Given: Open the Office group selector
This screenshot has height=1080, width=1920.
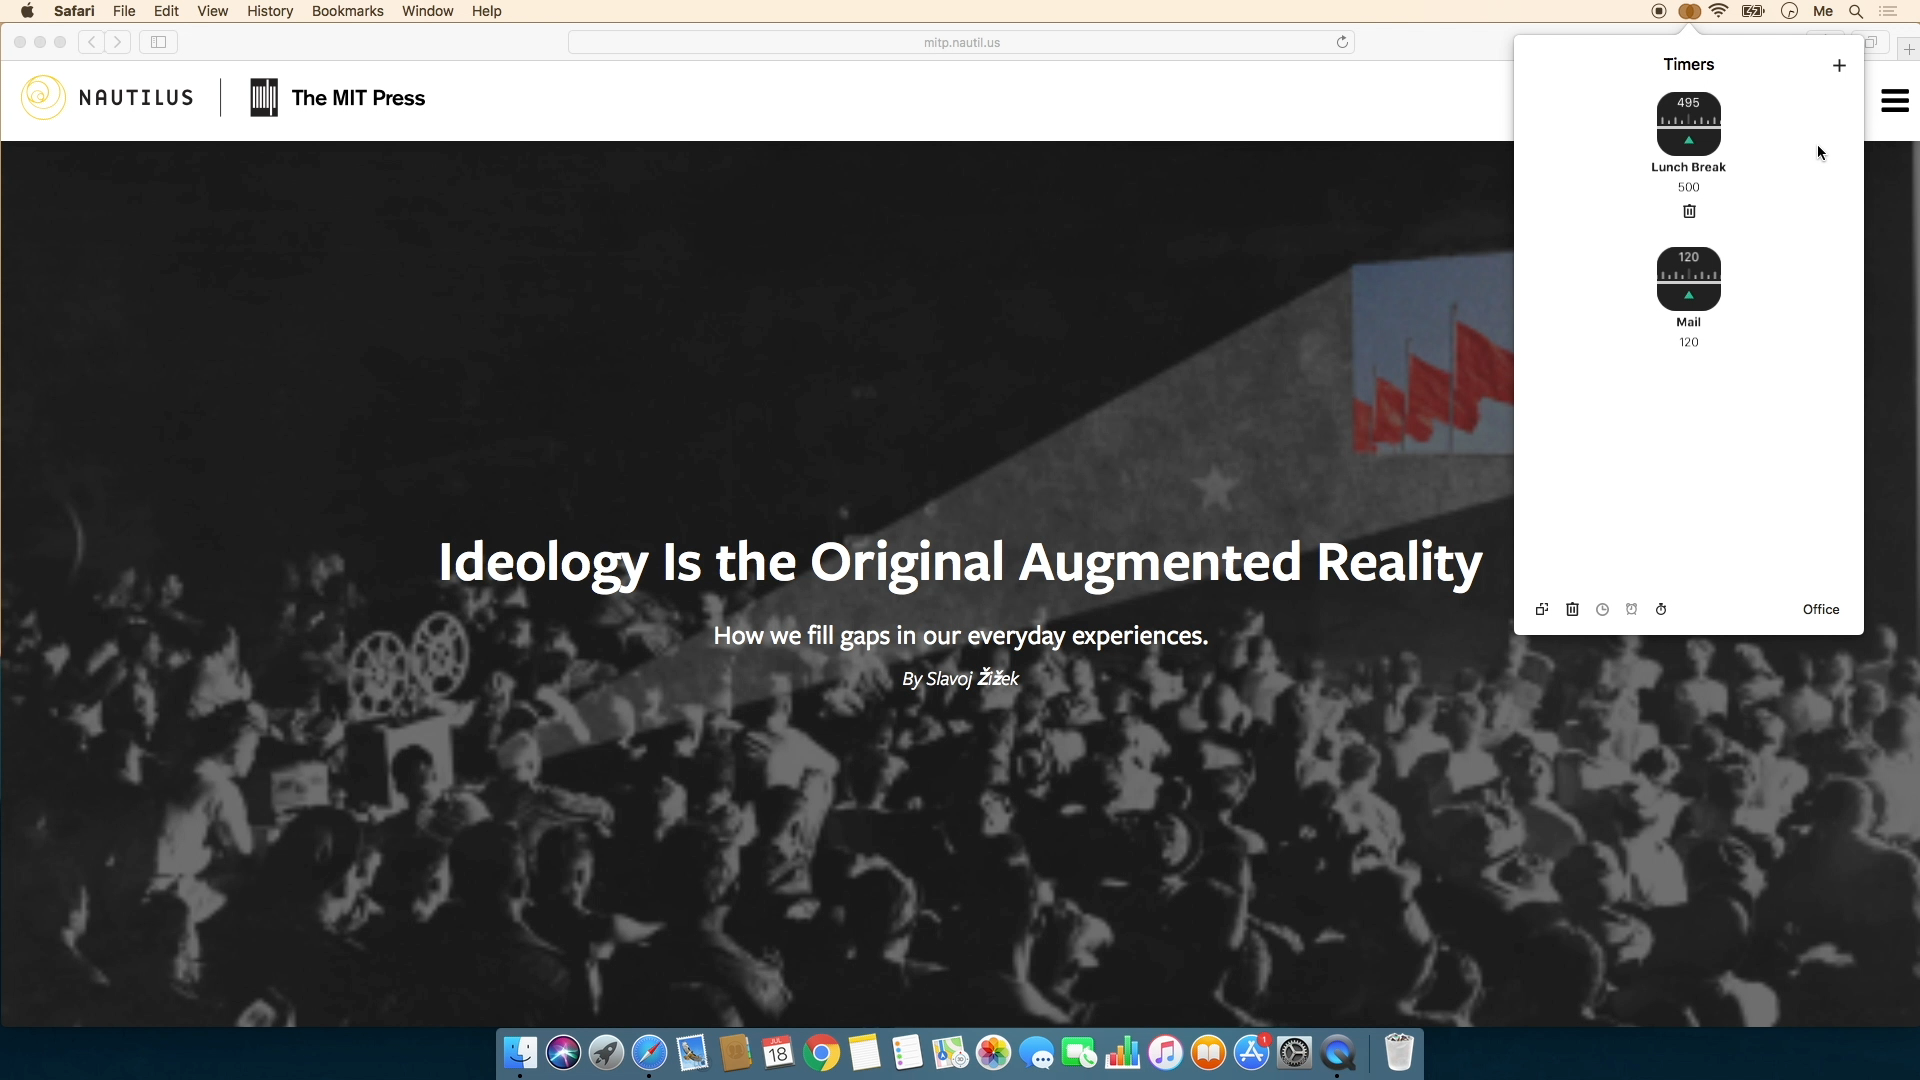Looking at the screenshot, I should point(1820,609).
